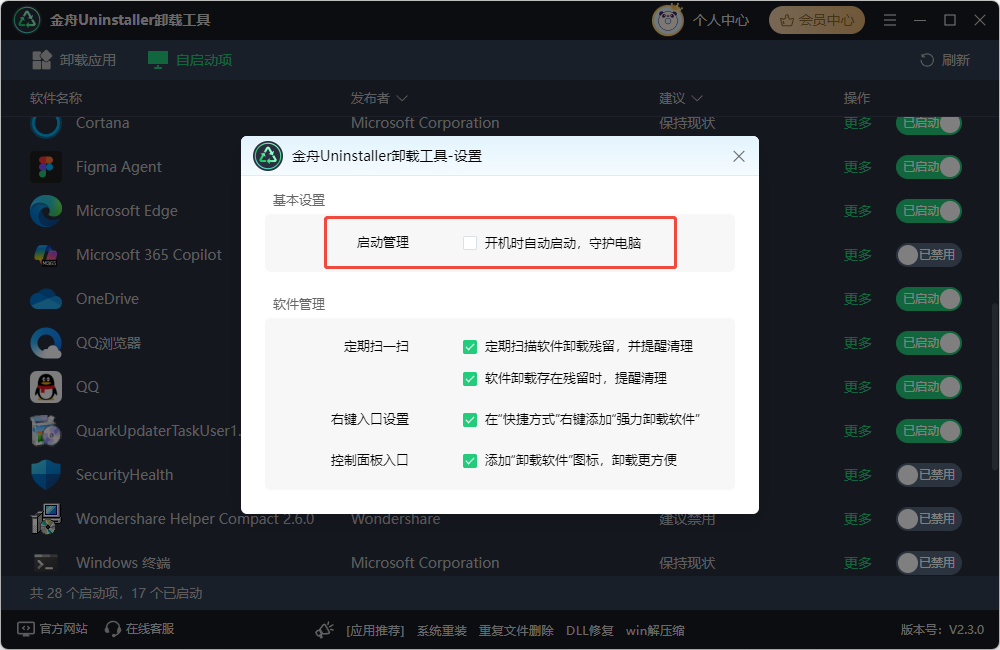1000x650 pixels.
Task: Open the DLL修复 link
Action: tap(589, 631)
